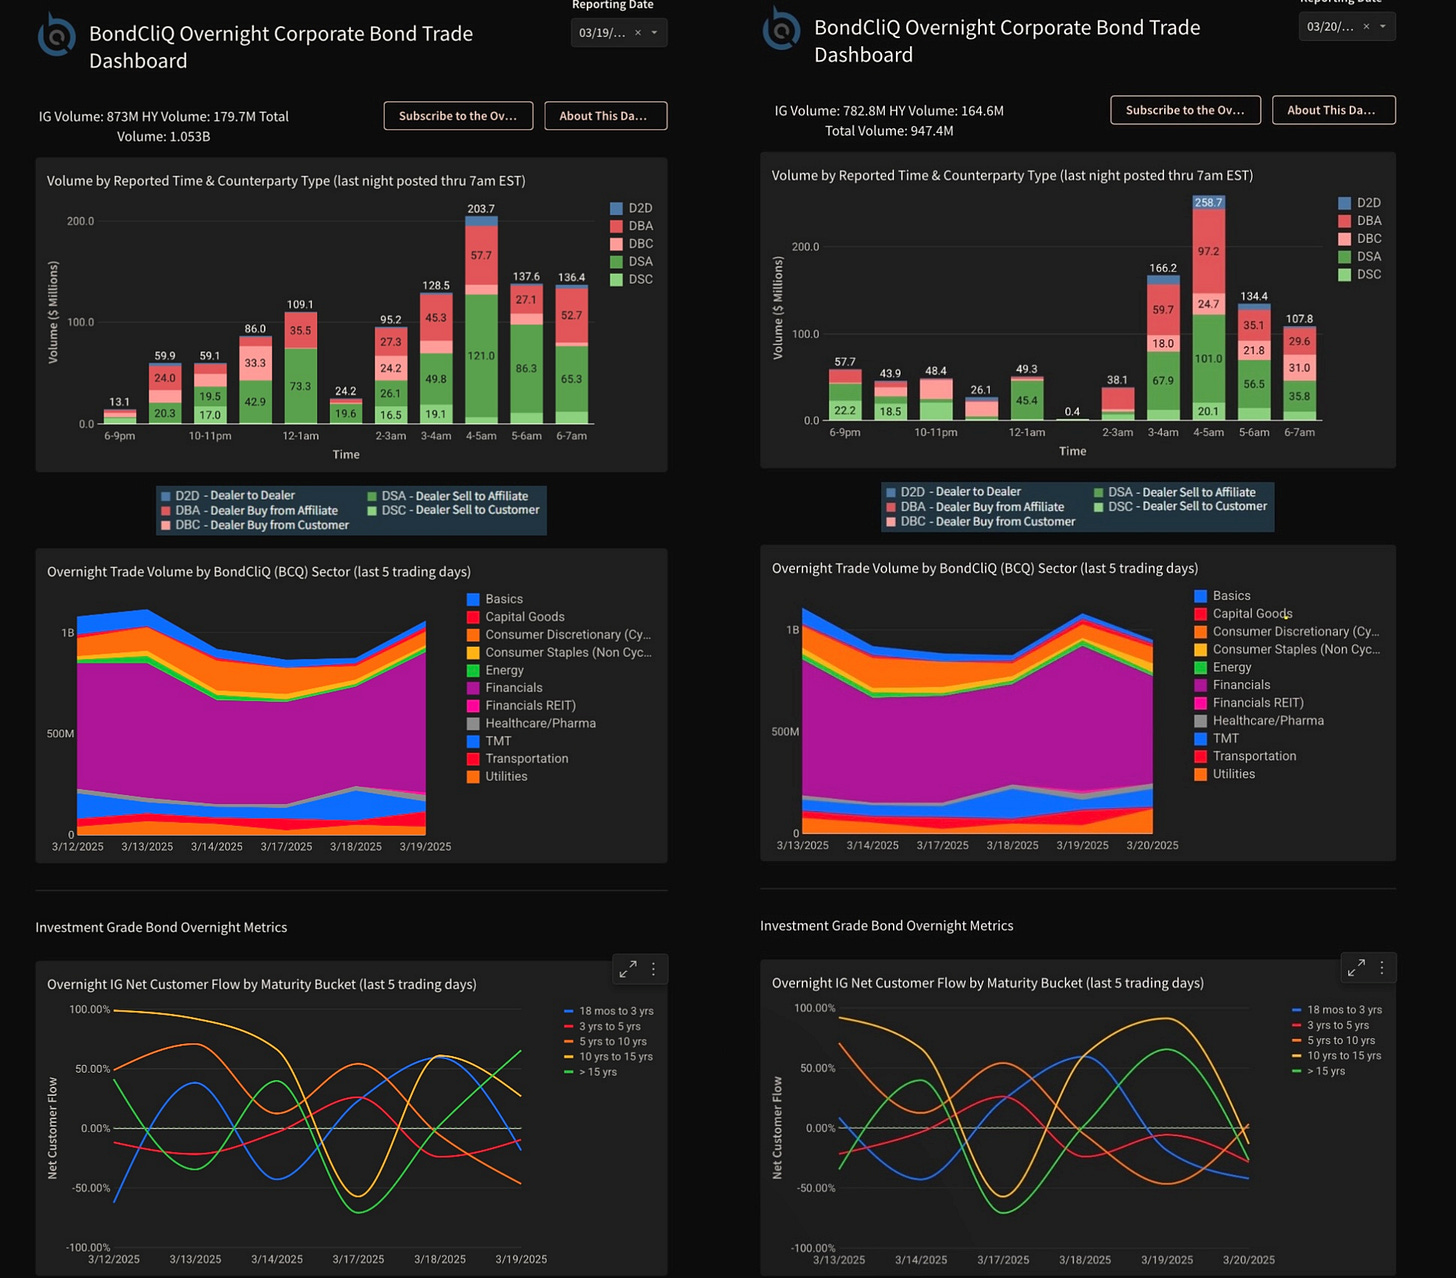Toggle Consumer Staples in 03/20 sector legend
Viewport: 1456px width, 1278px height.
pos(1287,649)
